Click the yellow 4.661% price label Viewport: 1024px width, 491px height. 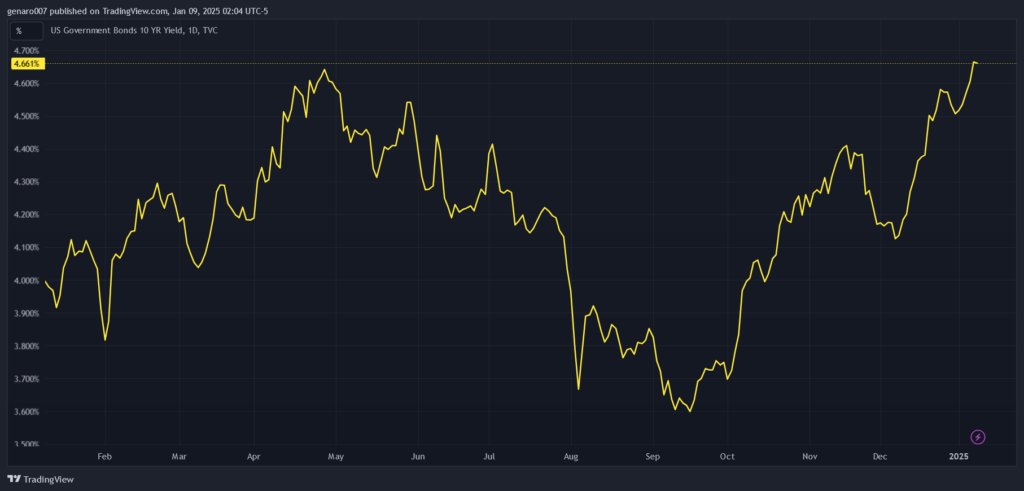26,64
